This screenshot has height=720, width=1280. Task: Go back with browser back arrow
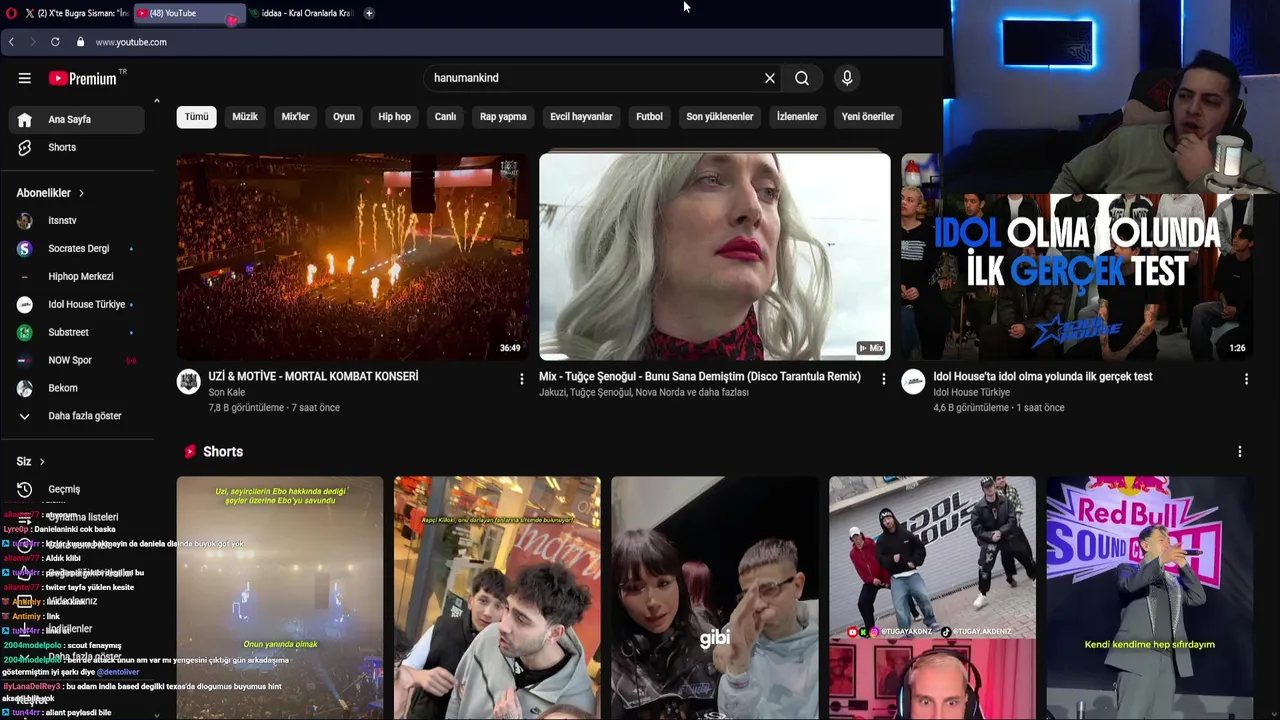[11, 42]
